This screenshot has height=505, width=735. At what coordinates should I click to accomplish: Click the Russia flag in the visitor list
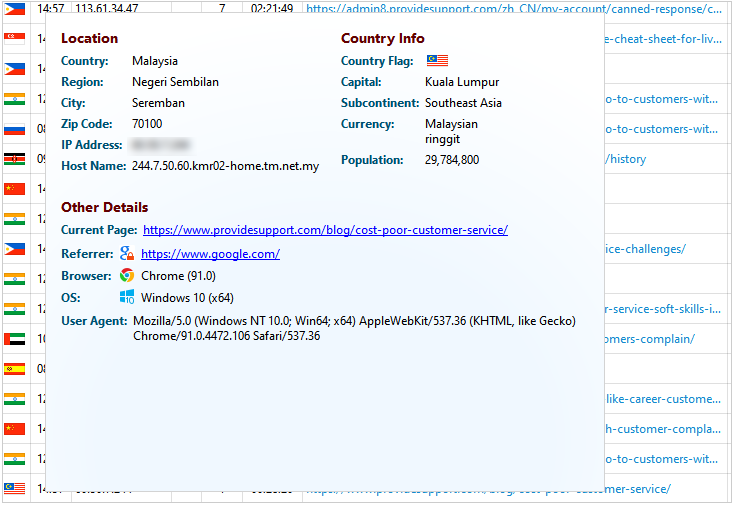(15, 129)
